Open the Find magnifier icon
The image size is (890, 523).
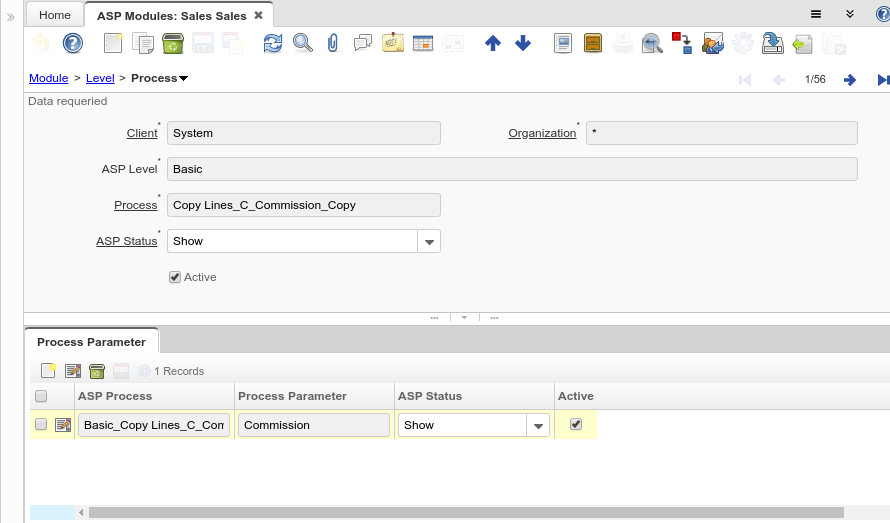302,43
